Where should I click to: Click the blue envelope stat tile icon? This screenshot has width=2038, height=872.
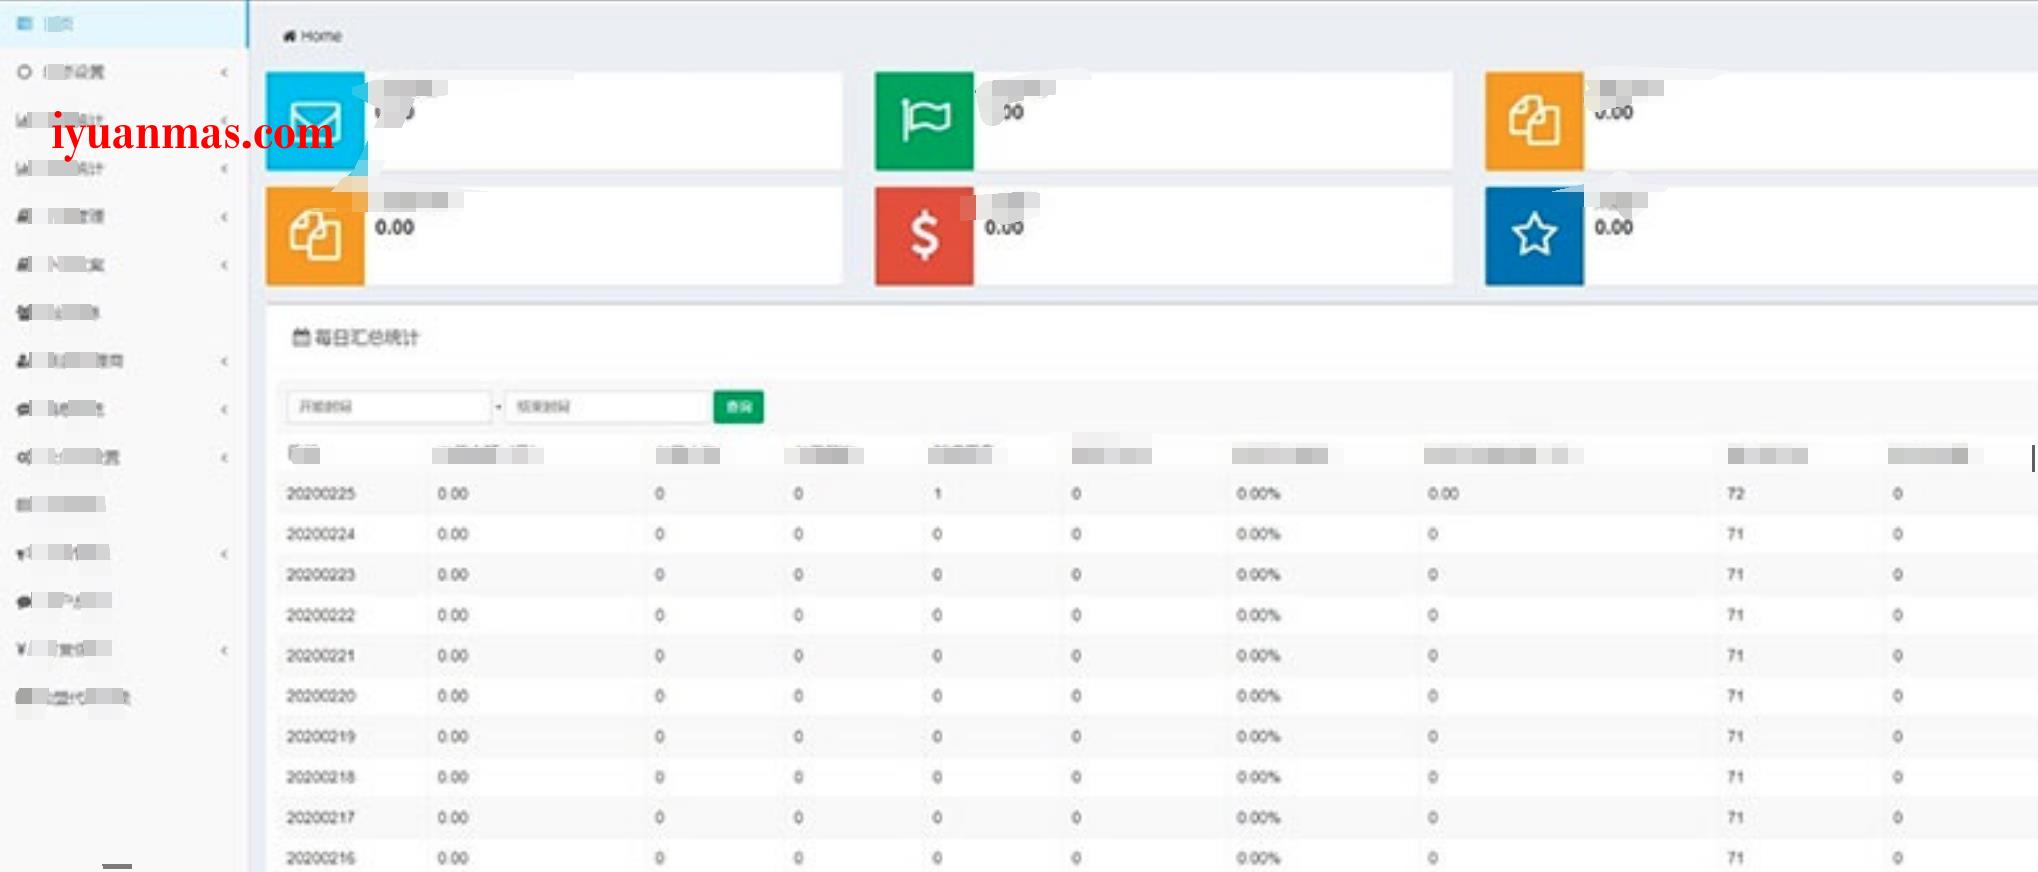point(315,121)
